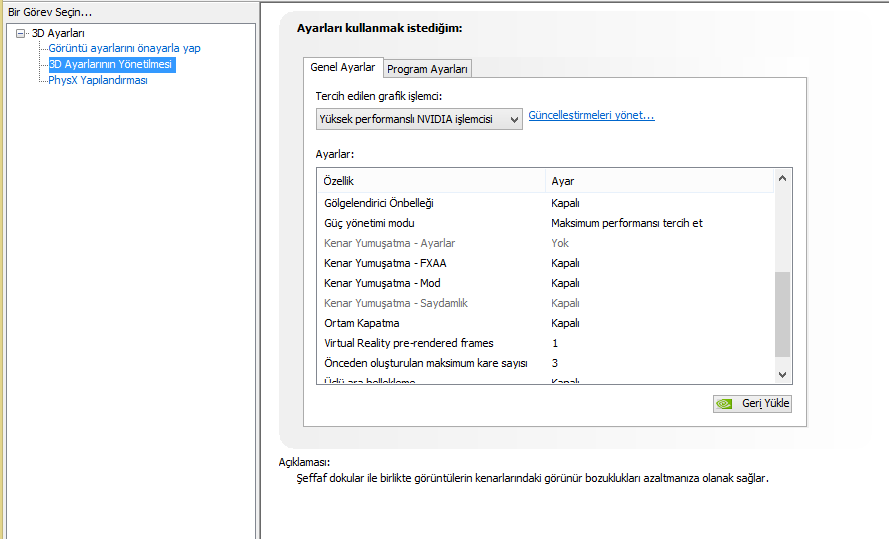Select the Gölgelendirici Önbelleği setting row
This screenshot has height=539, width=889.
coord(545,203)
